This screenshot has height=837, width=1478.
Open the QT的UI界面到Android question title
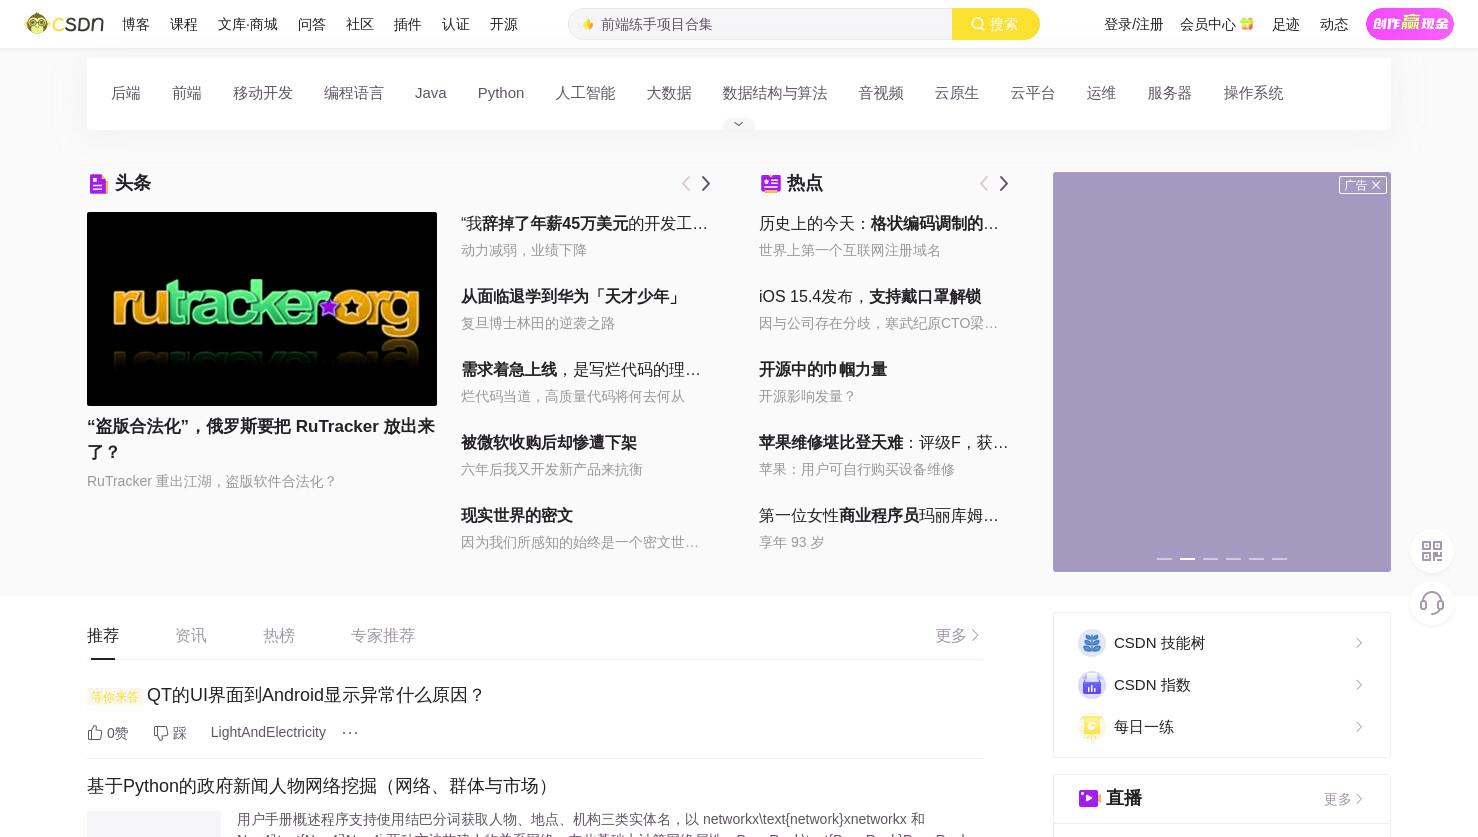tap(315, 695)
